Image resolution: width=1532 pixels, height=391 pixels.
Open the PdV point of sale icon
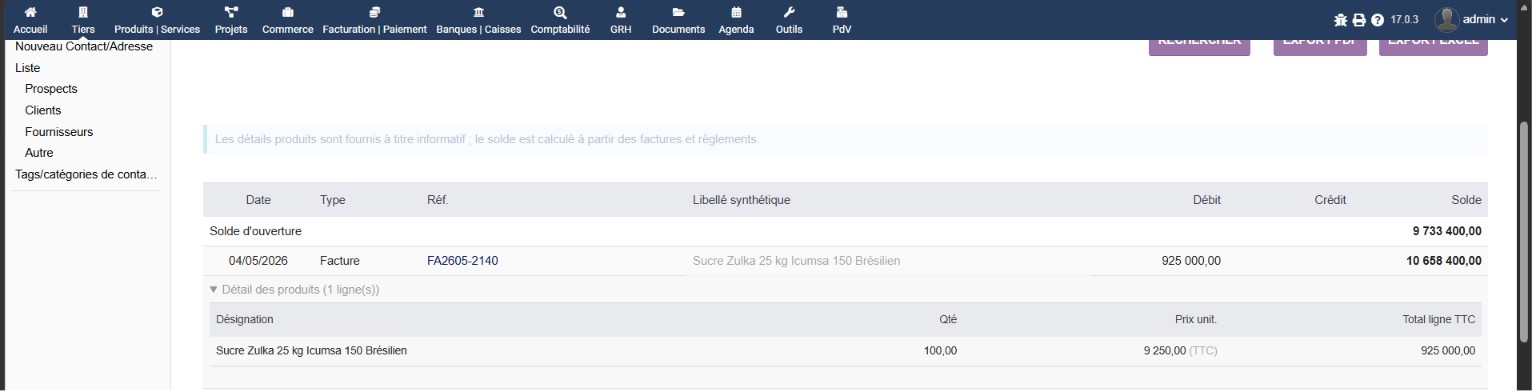(x=841, y=12)
